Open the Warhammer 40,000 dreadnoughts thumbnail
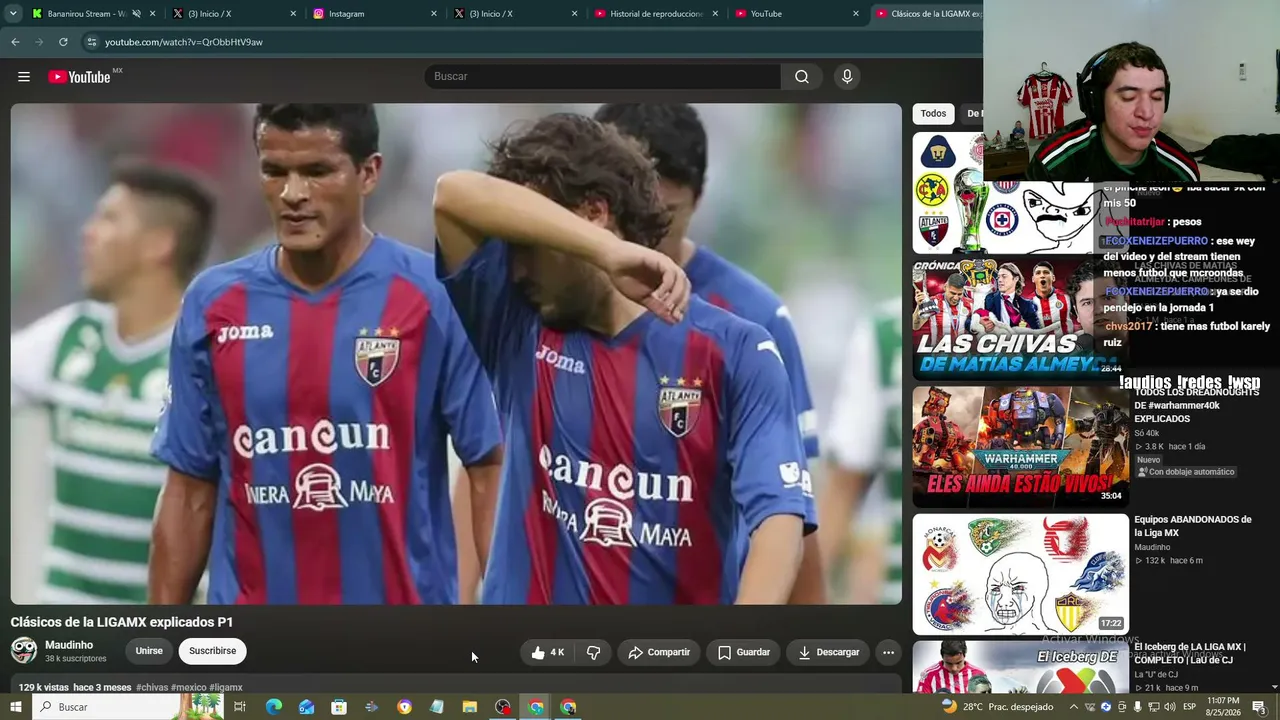The image size is (1280, 720). pyautogui.click(x=1020, y=447)
